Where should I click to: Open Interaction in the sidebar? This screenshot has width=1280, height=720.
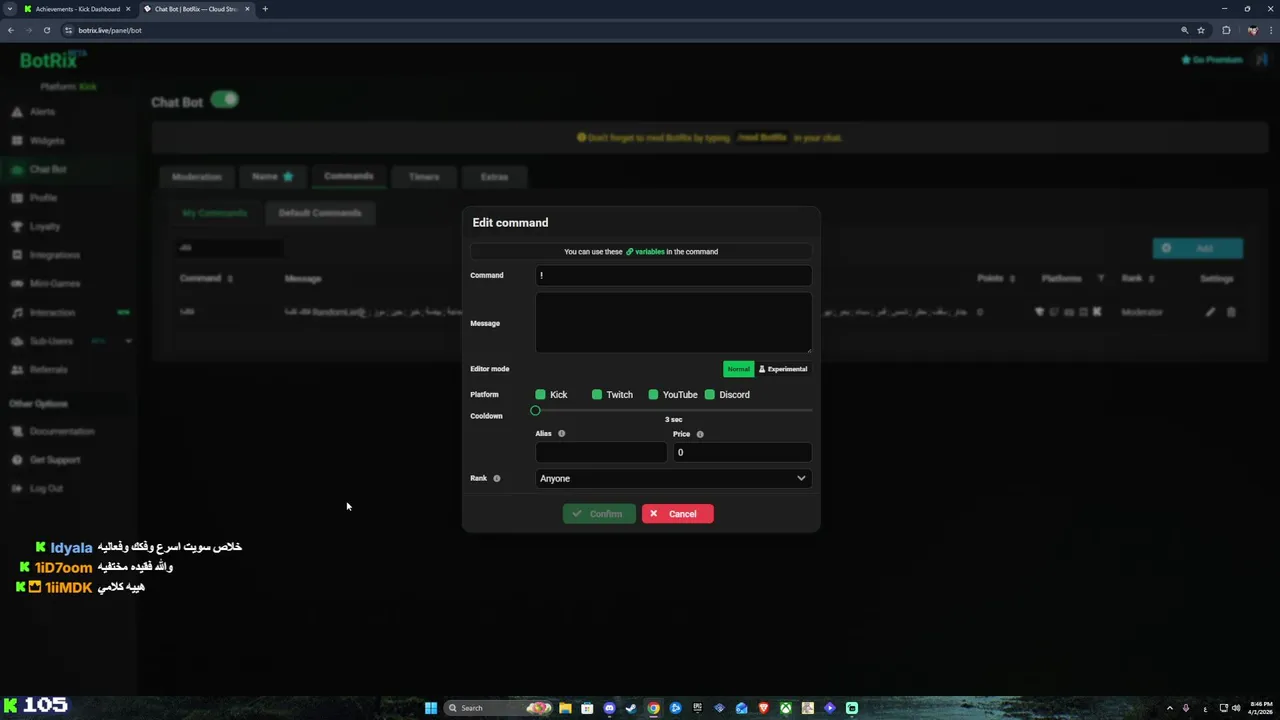click(x=52, y=313)
